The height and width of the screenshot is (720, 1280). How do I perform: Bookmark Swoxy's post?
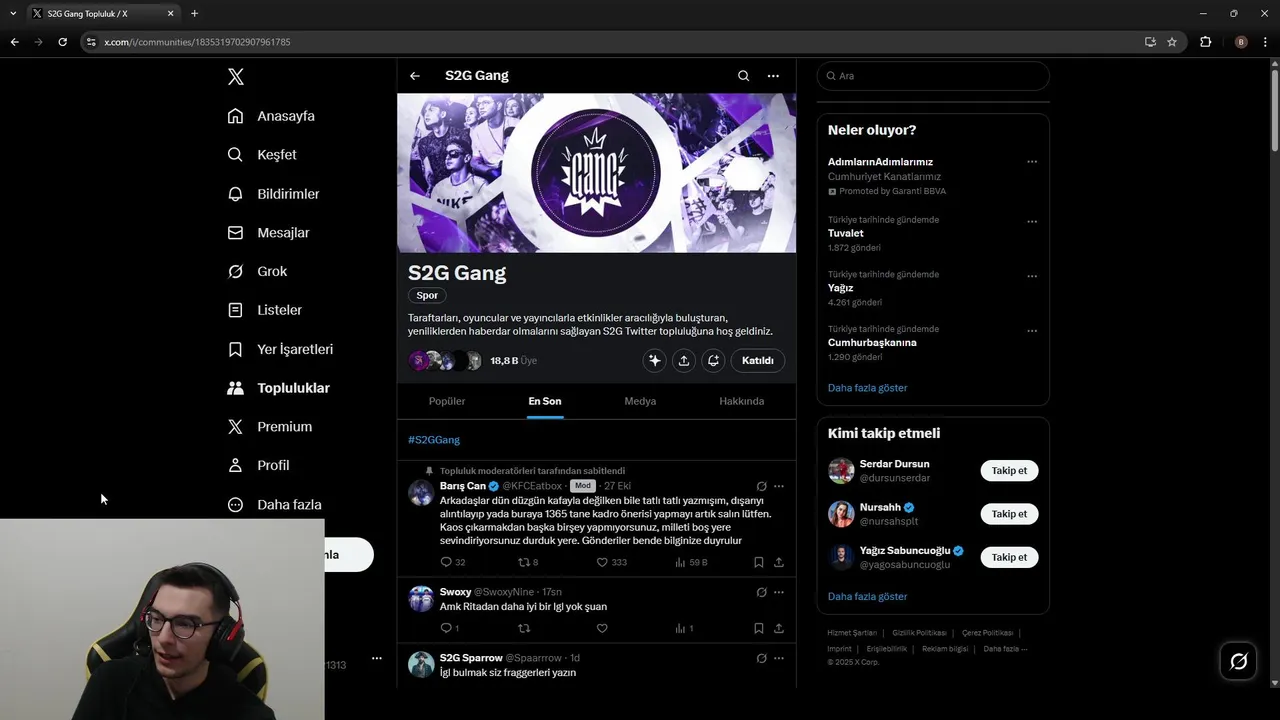[759, 628]
